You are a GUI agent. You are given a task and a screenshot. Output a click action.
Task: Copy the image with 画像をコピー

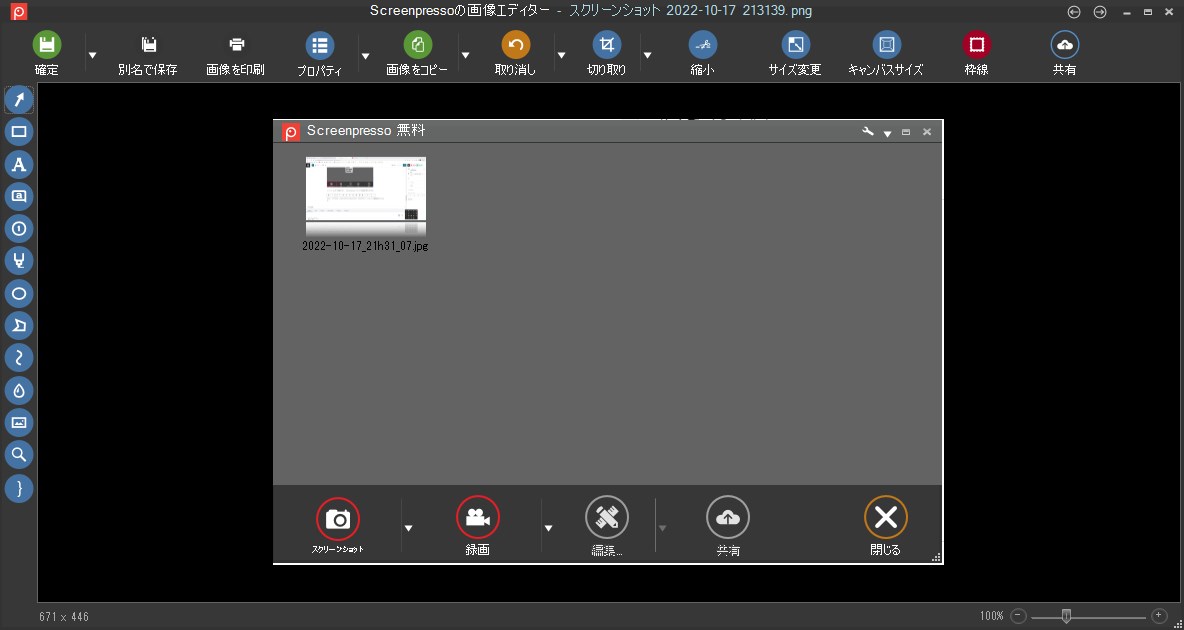tap(417, 53)
